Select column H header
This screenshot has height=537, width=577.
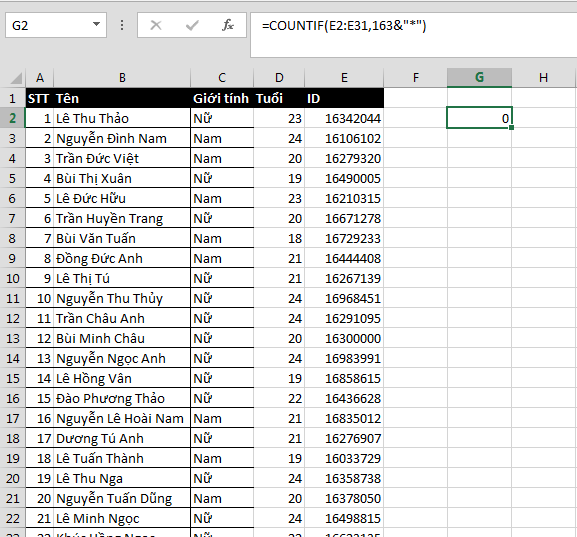(543, 78)
